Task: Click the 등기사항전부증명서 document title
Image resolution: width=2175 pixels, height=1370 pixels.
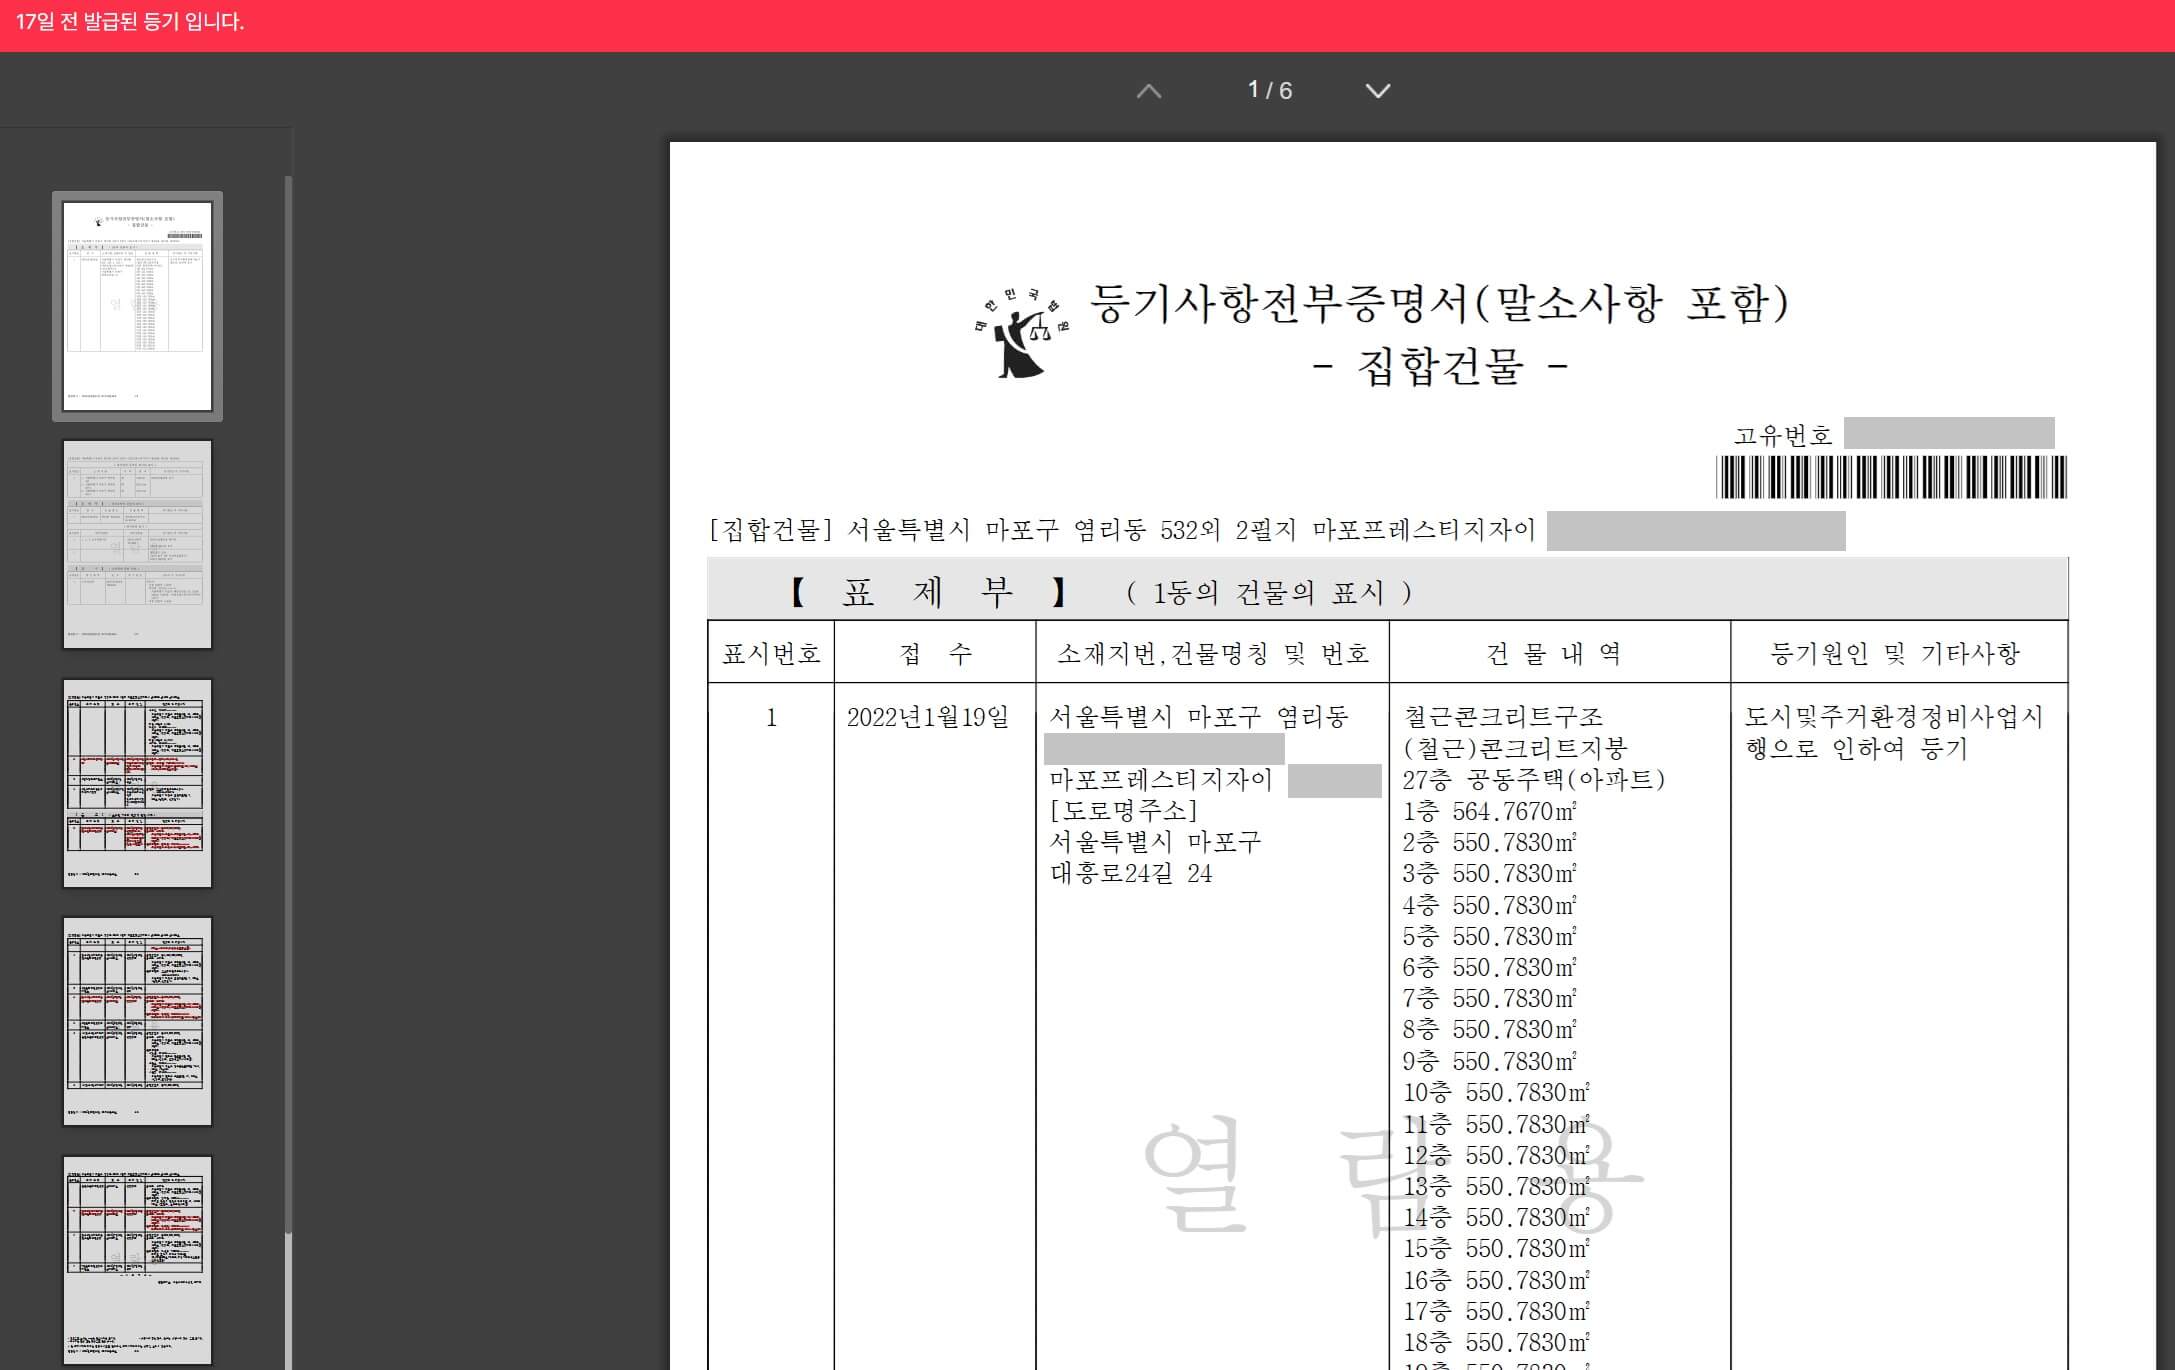Action: [1438, 304]
